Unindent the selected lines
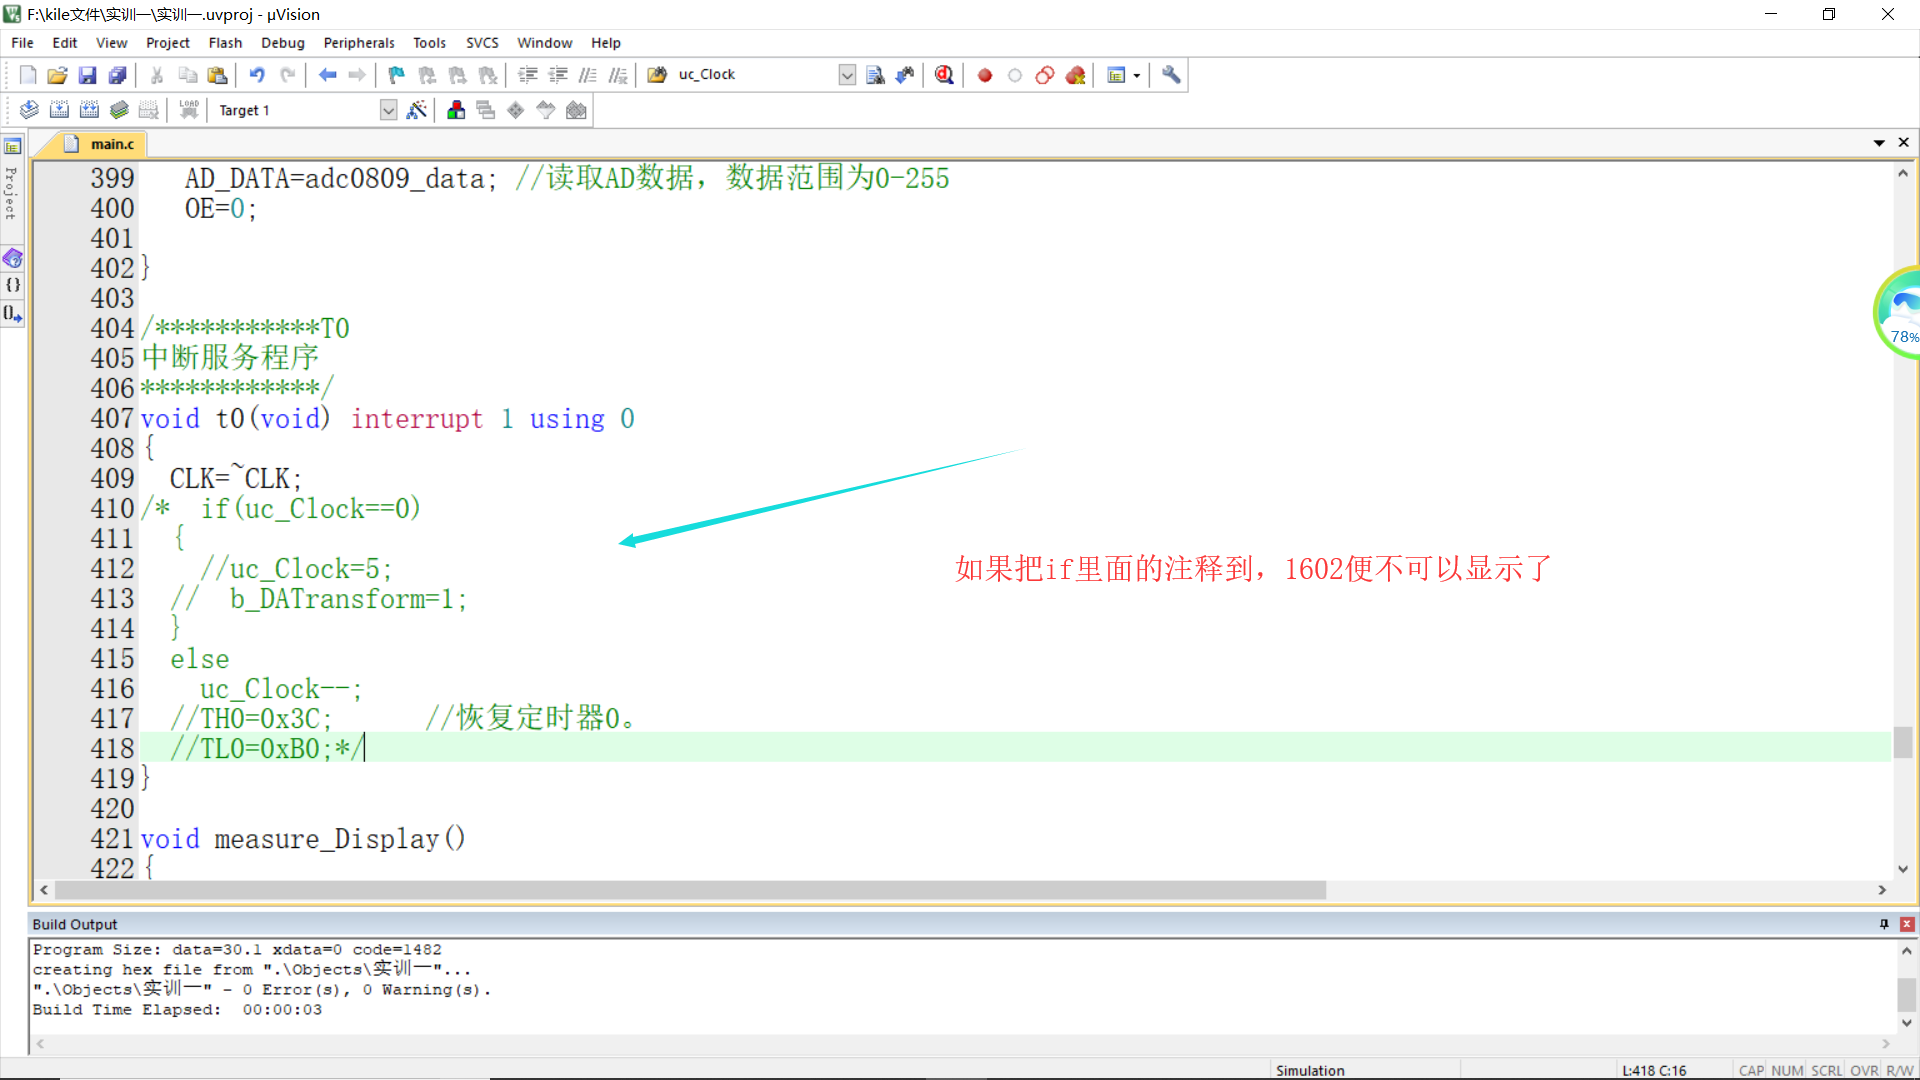This screenshot has height=1080, width=1920. pyautogui.click(x=558, y=75)
